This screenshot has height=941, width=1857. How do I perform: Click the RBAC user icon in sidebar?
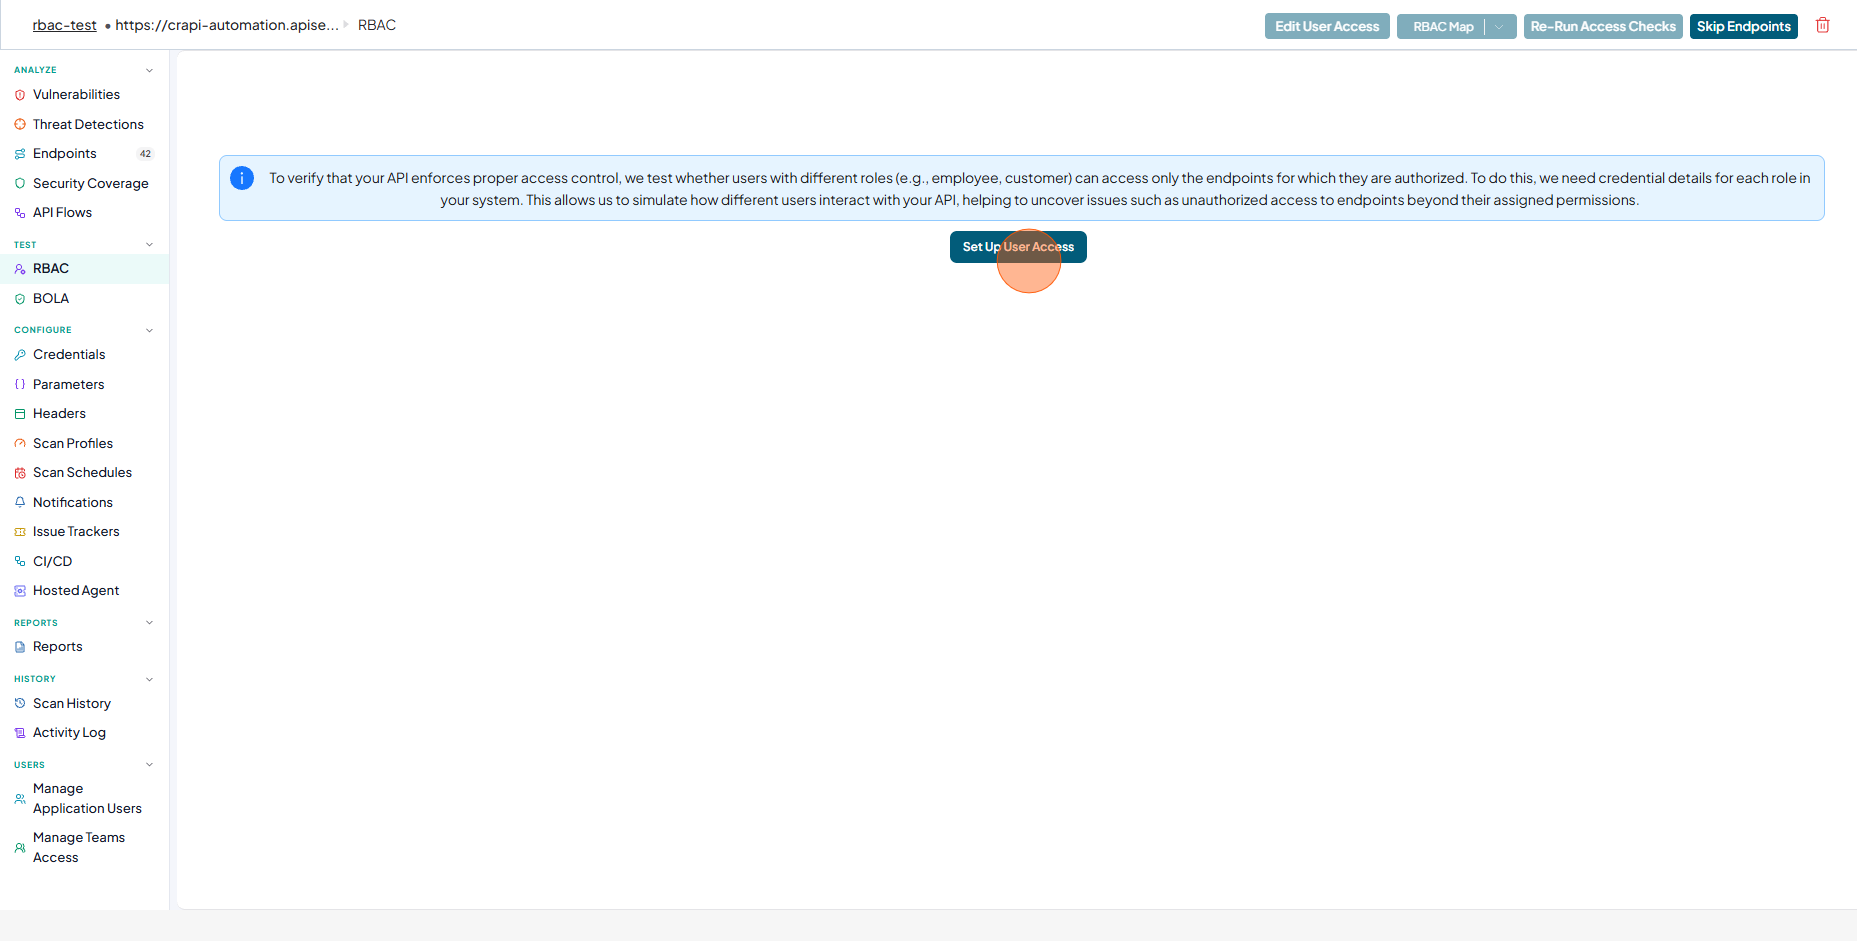click(x=20, y=269)
